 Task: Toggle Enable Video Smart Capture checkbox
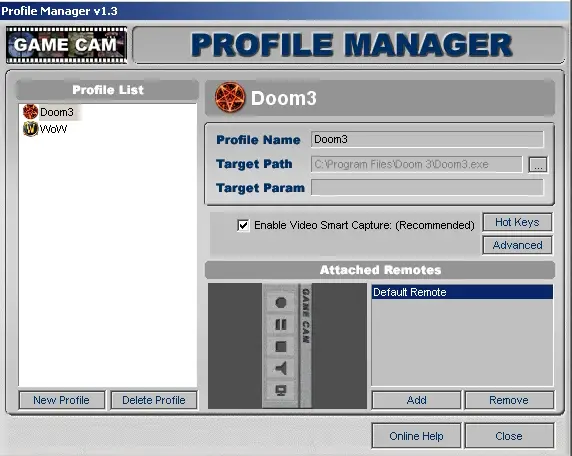[243, 225]
